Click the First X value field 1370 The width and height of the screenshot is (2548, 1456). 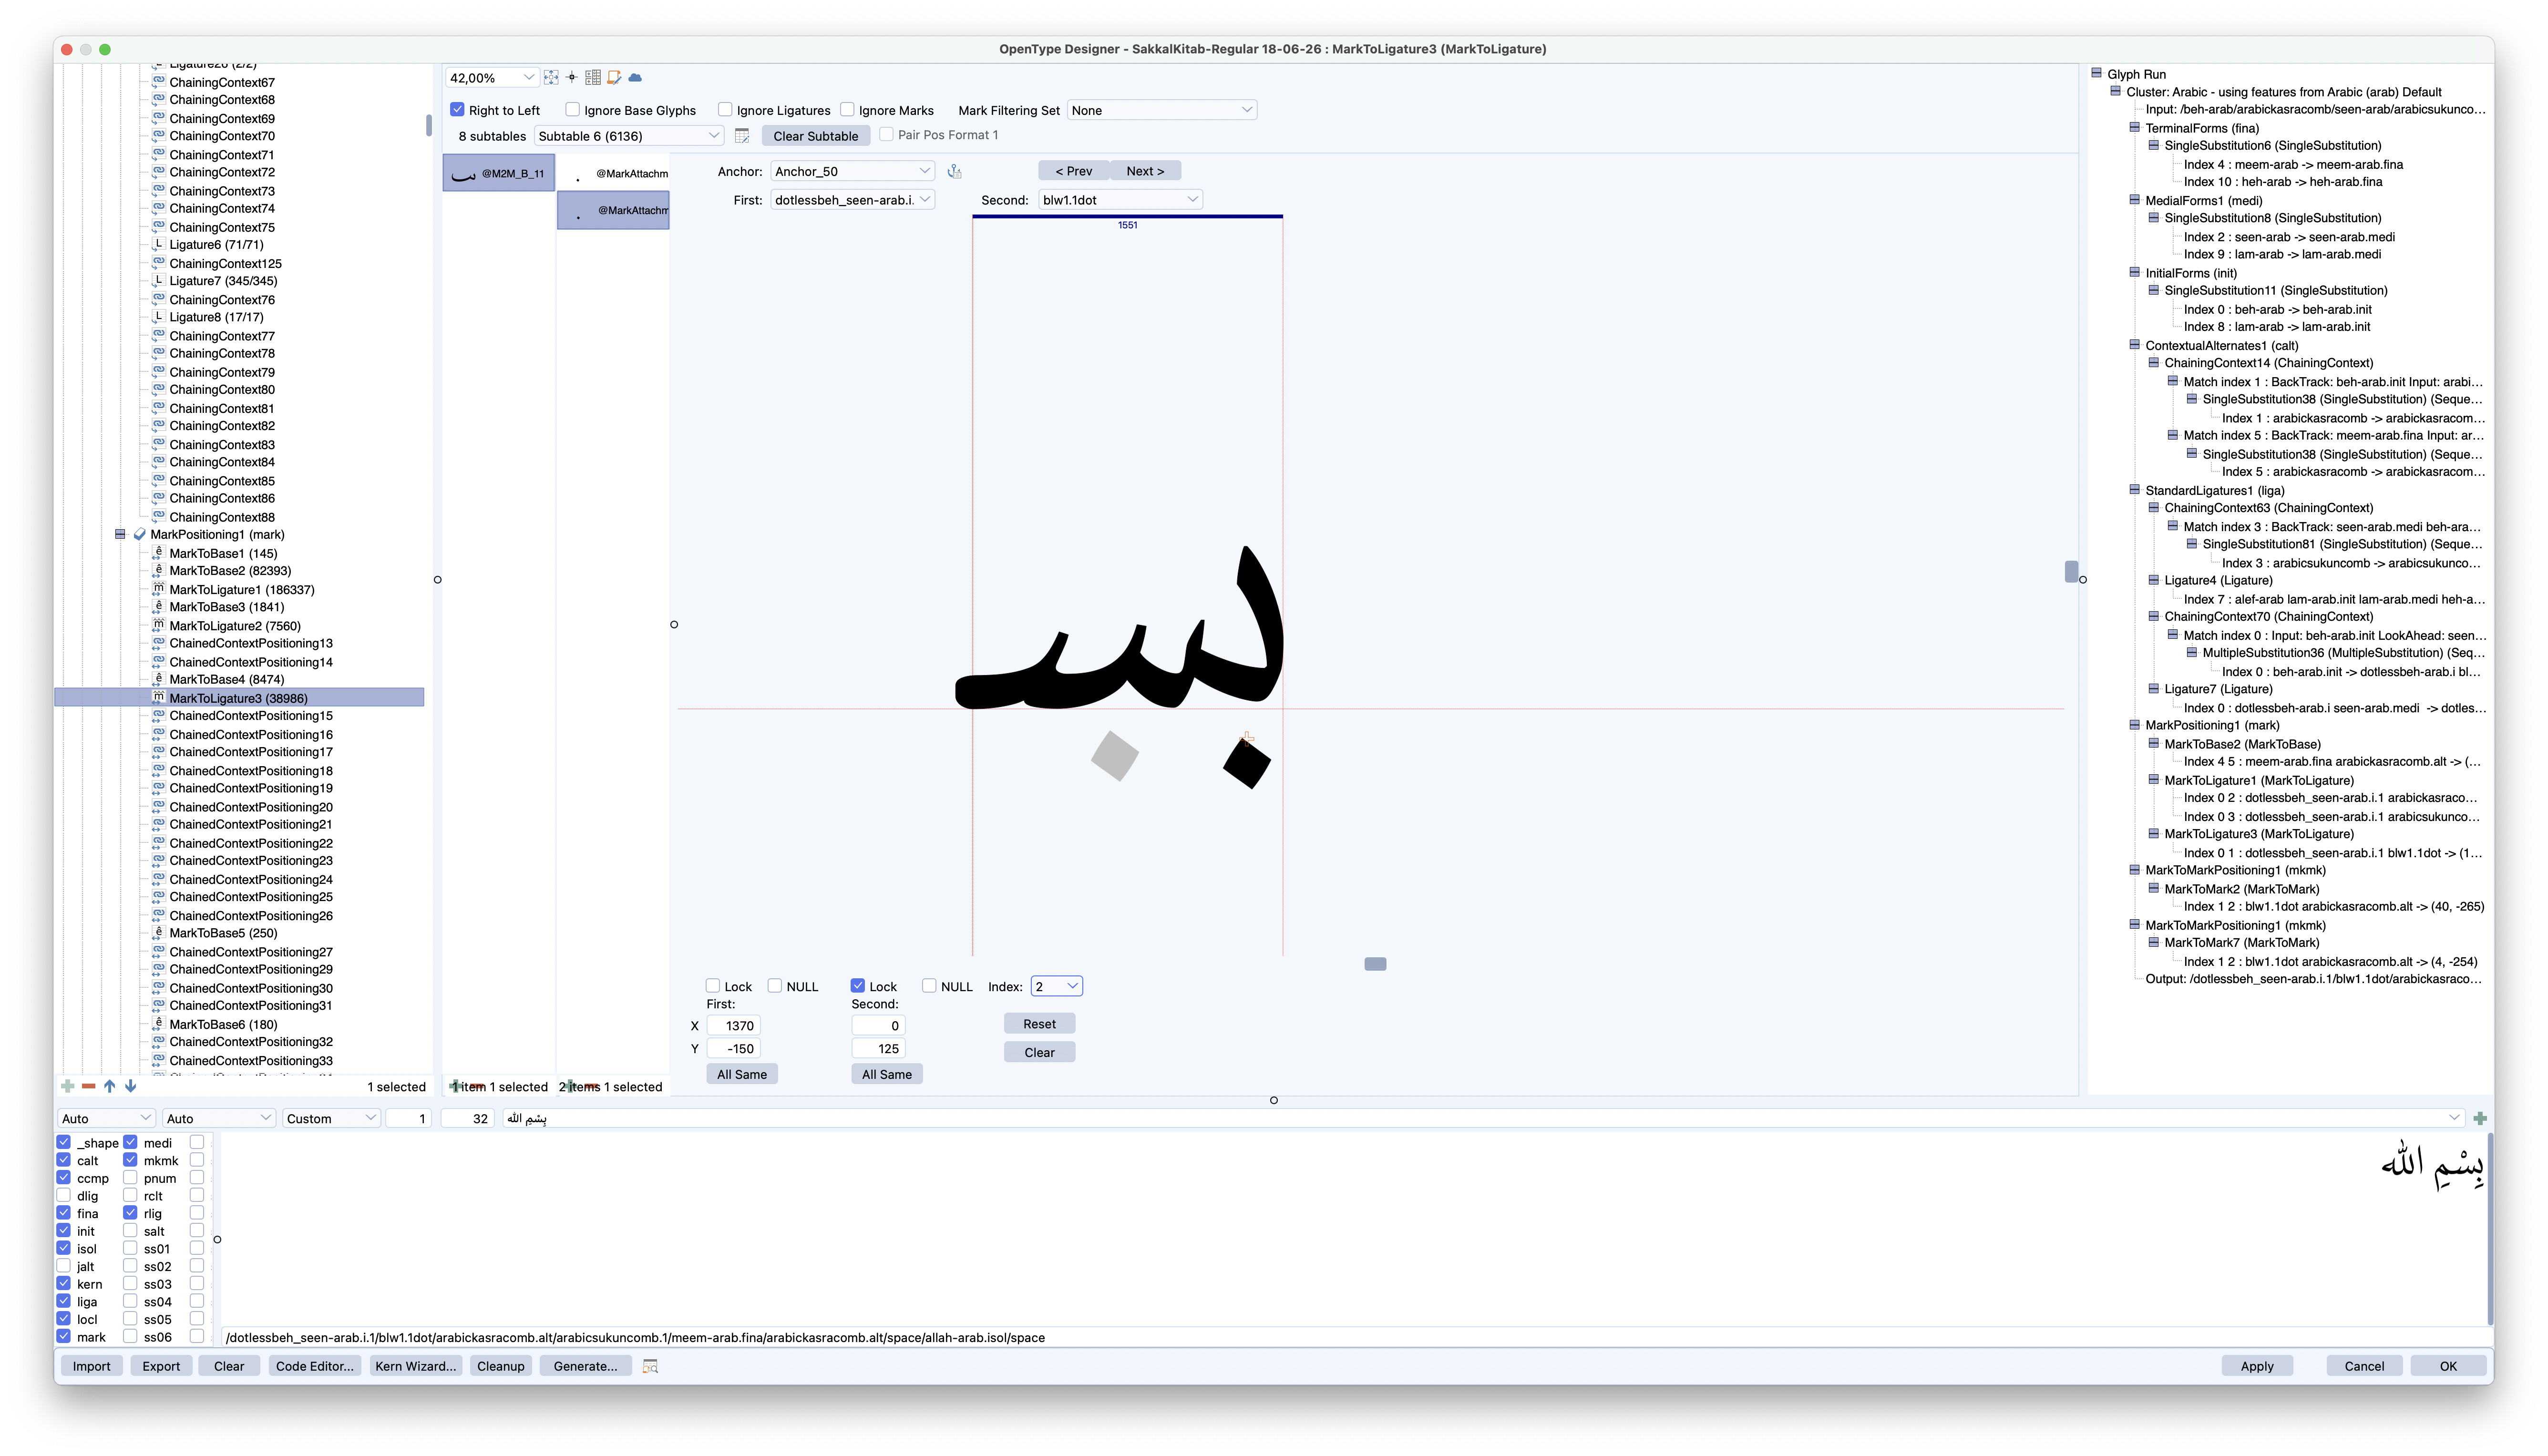point(734,1025)
